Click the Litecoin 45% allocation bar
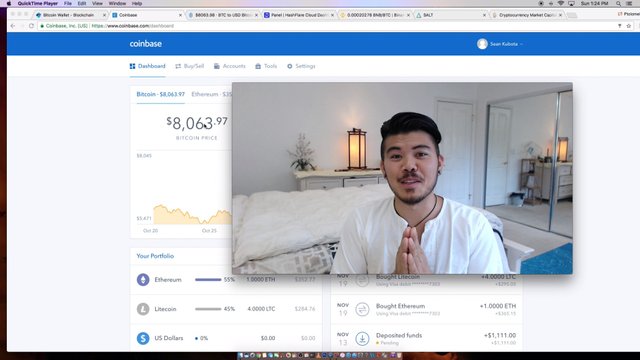The image size is (640, 360). coord(208,309)
